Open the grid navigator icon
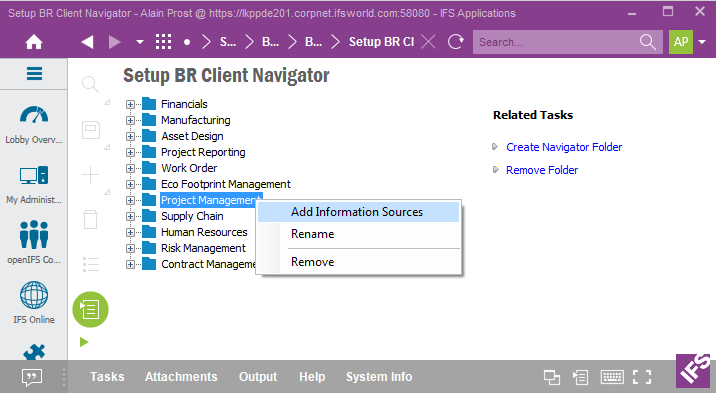 [163, 42]
